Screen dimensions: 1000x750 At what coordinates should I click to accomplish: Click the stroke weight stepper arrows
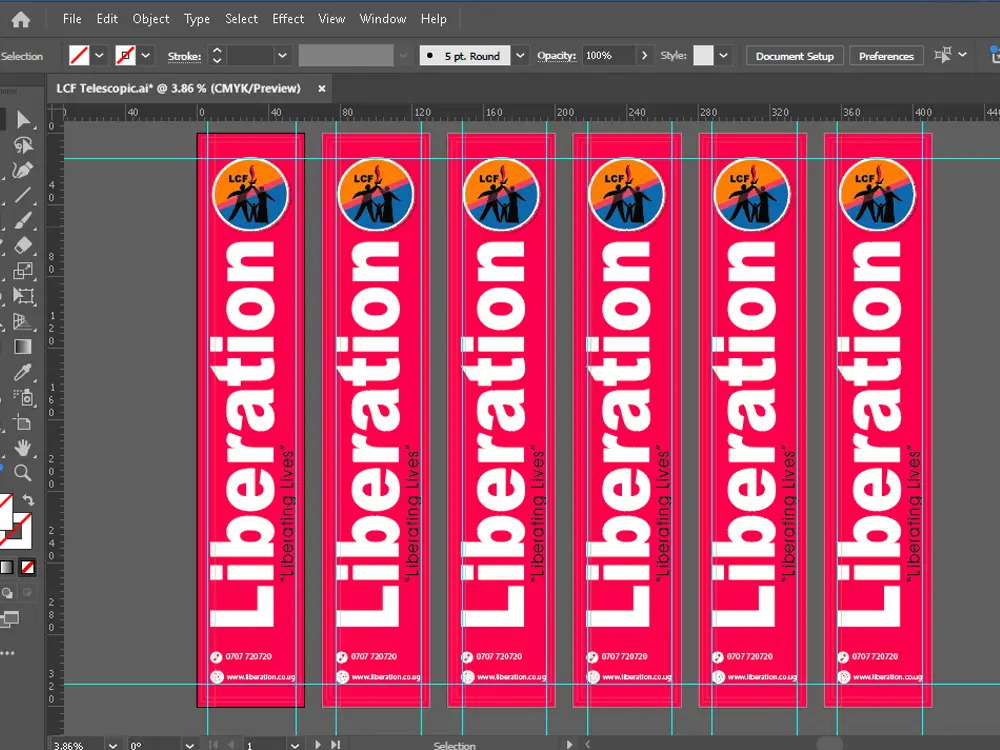pos(217,55)
